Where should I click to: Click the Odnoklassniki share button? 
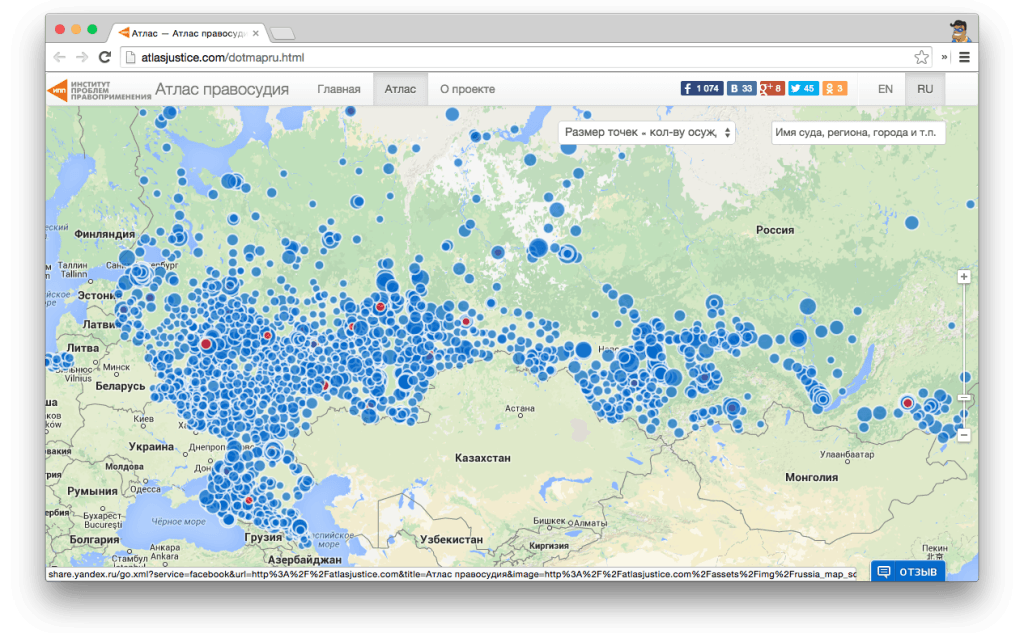click(x=834, y=89)
